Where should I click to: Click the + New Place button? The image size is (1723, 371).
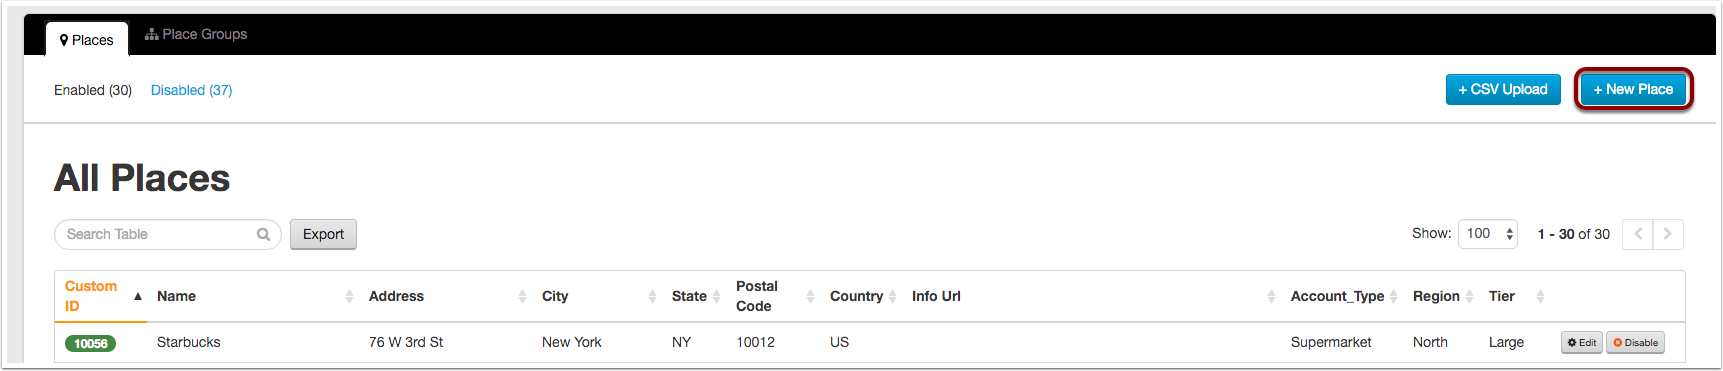point(1633,89)
